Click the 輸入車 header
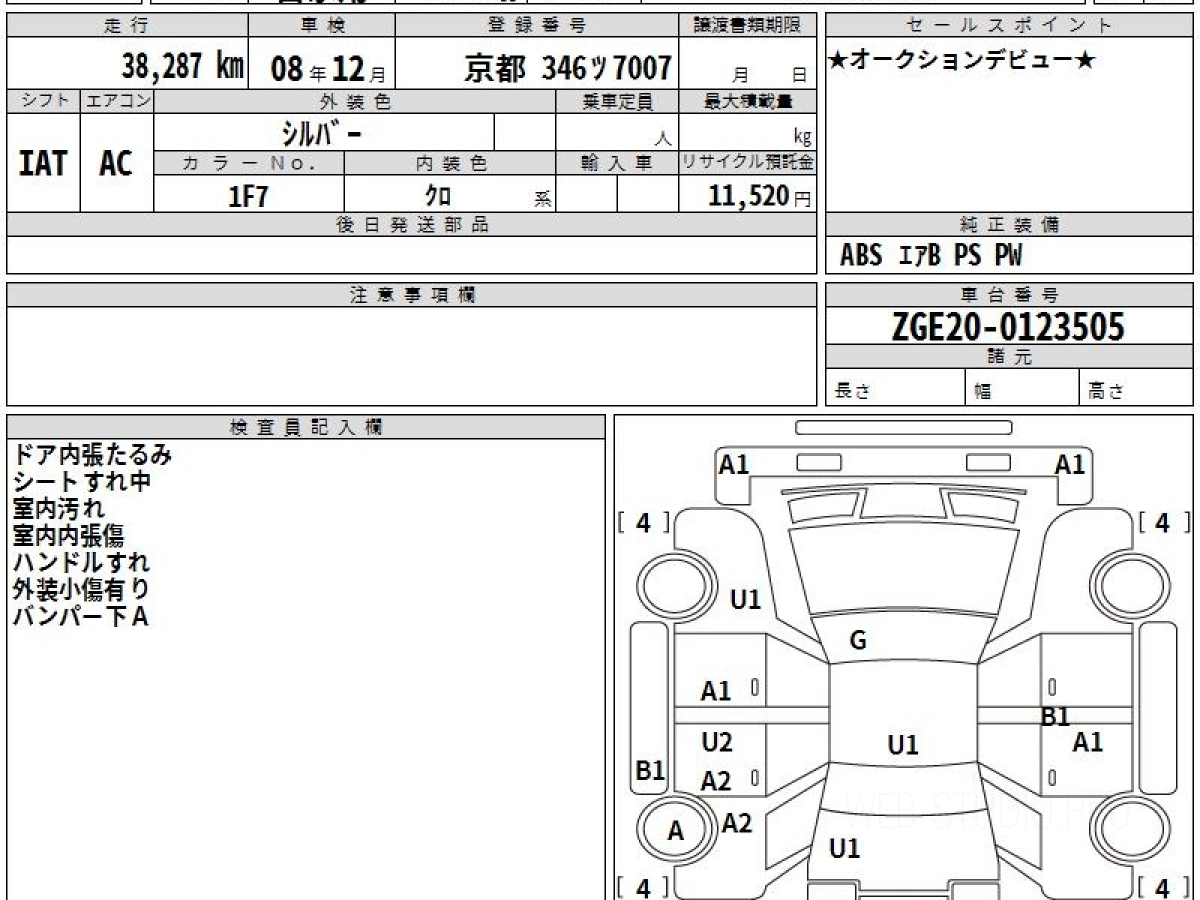Screen dimensions: 1200x900 tap(617, 163)
